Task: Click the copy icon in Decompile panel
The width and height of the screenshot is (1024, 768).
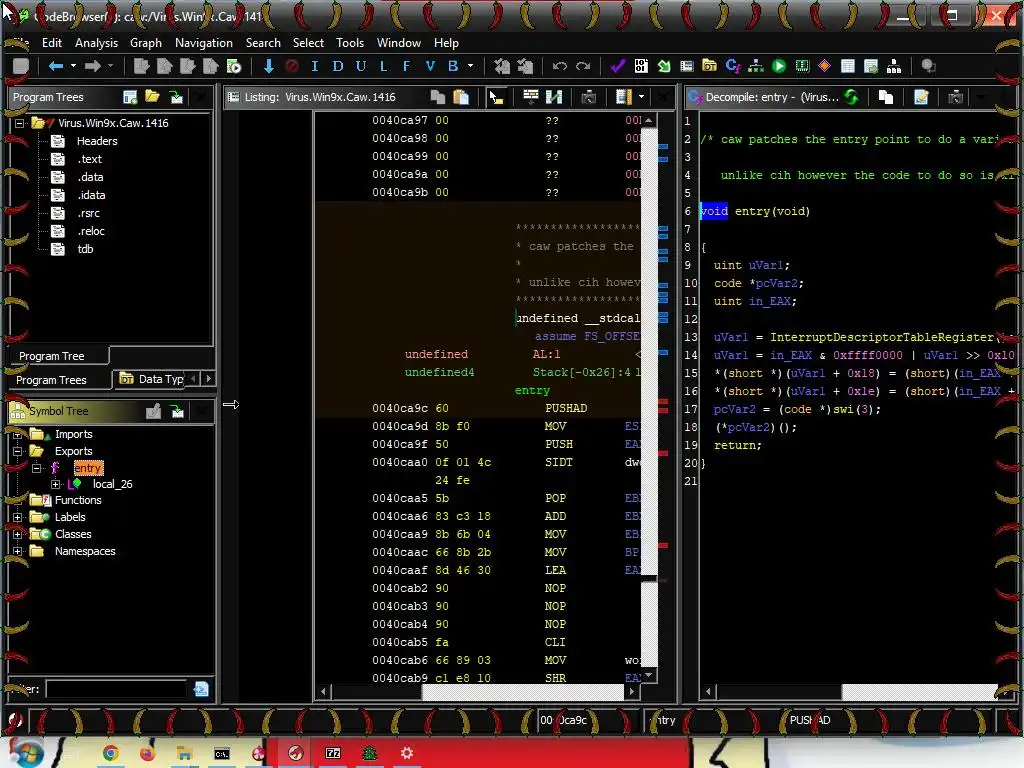Action: pos(886,97)
